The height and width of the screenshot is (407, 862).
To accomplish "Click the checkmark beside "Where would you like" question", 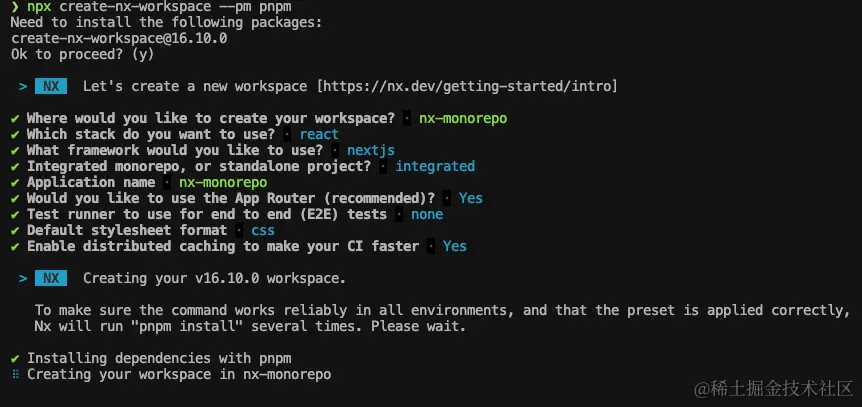I will pyautogui.click(x=15, y=118).
